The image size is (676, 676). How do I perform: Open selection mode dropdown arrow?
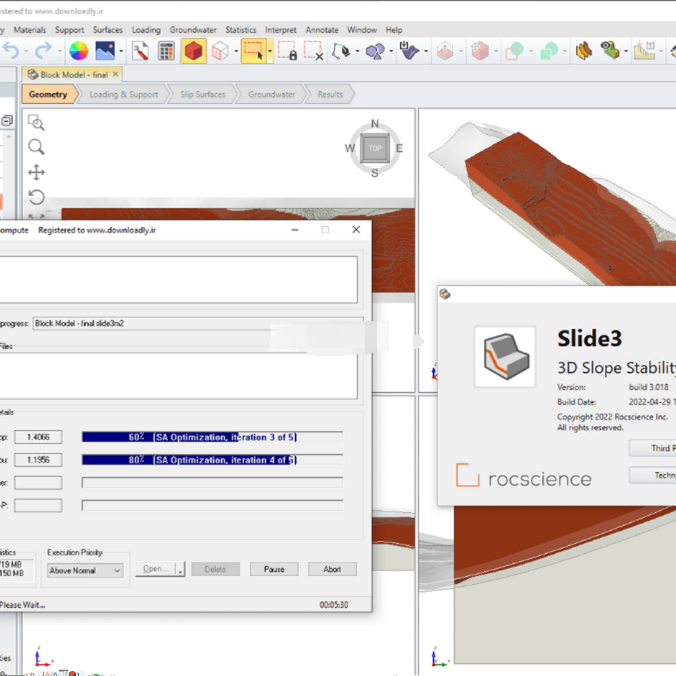click(x=270, y=51)
